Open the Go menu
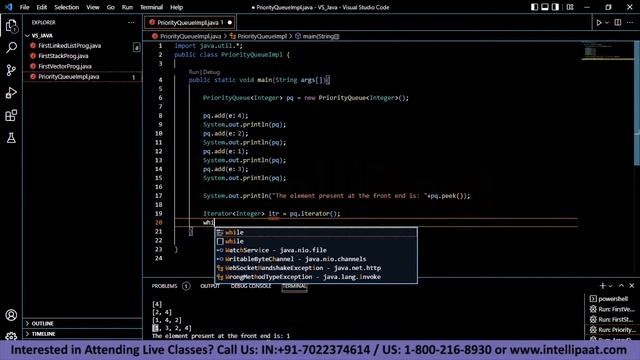This screenshot has width=640, height=360. coord(111,7)
